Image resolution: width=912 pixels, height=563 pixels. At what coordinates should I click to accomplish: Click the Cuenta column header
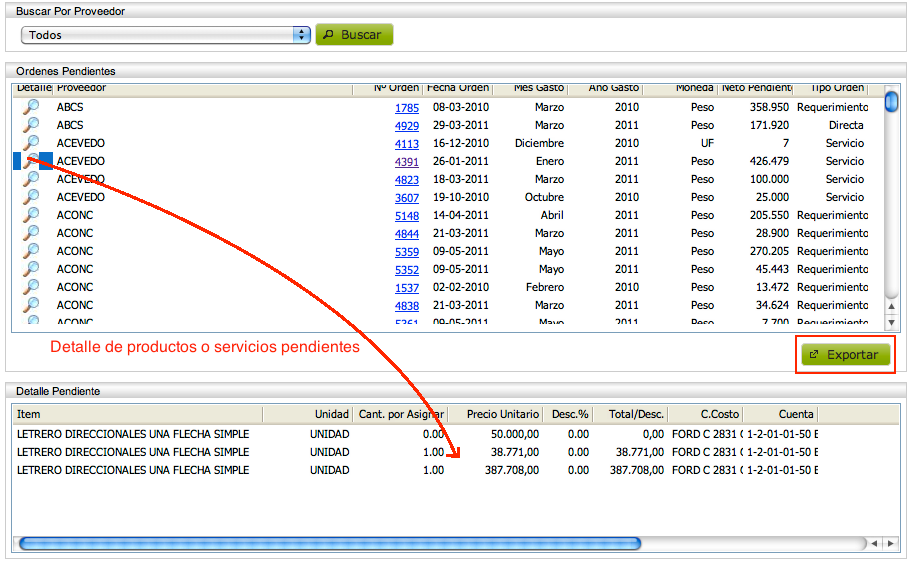[781, 414]
